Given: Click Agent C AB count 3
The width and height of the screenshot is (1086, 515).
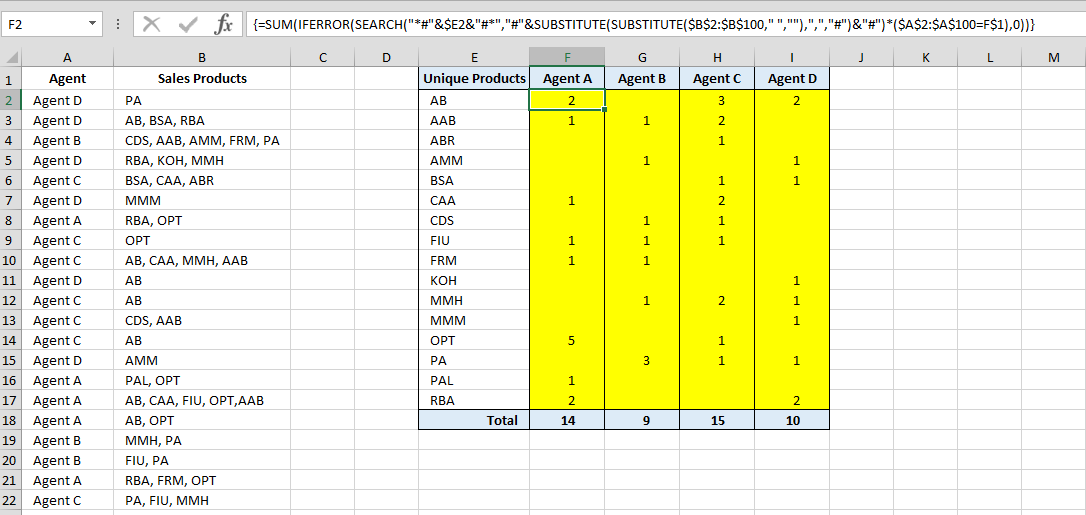Looking at the screenshot, I should (717, 100).
